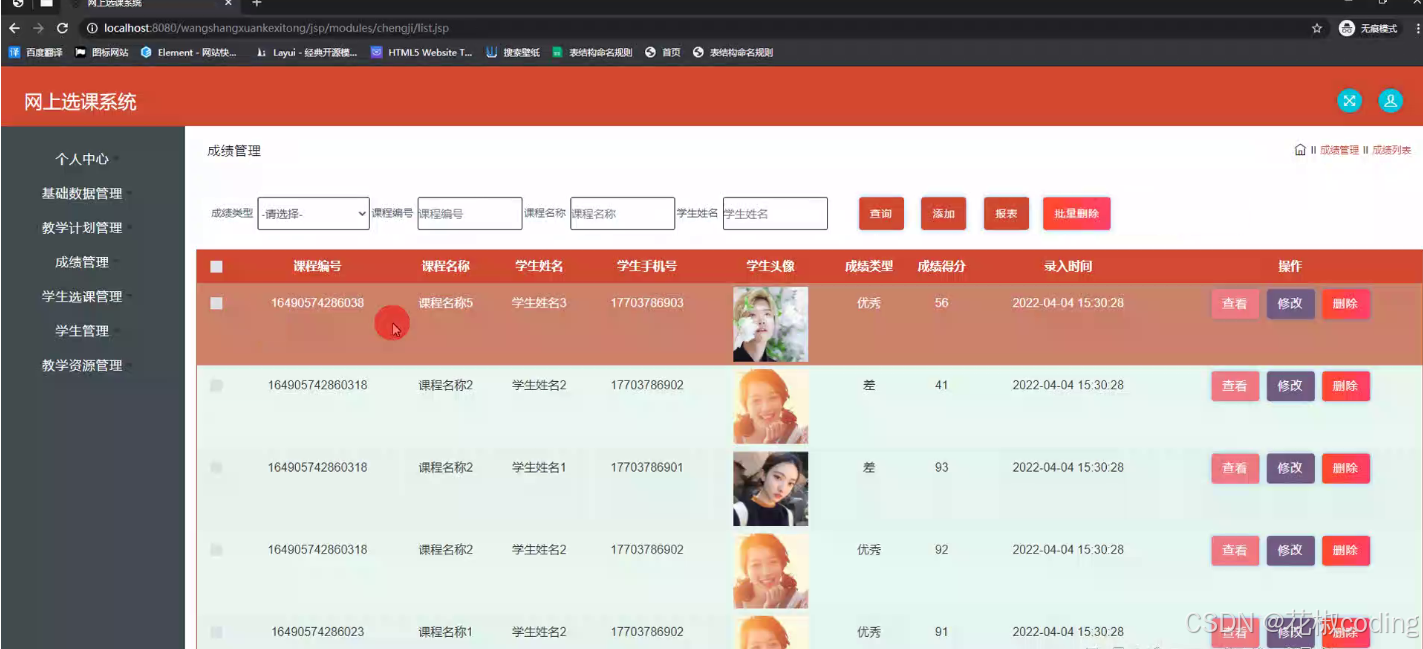
Task: Expand 个人中心 sidebar menu
Action: [x=82, y=159]
